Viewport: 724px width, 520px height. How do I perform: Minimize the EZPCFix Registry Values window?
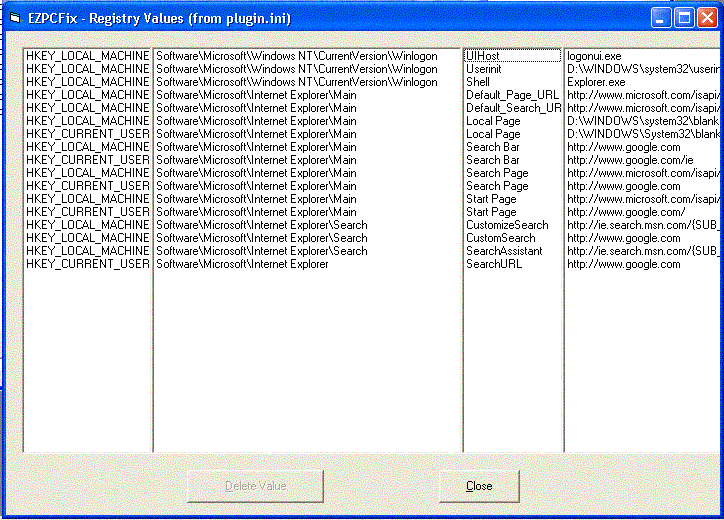coord(661,18)
